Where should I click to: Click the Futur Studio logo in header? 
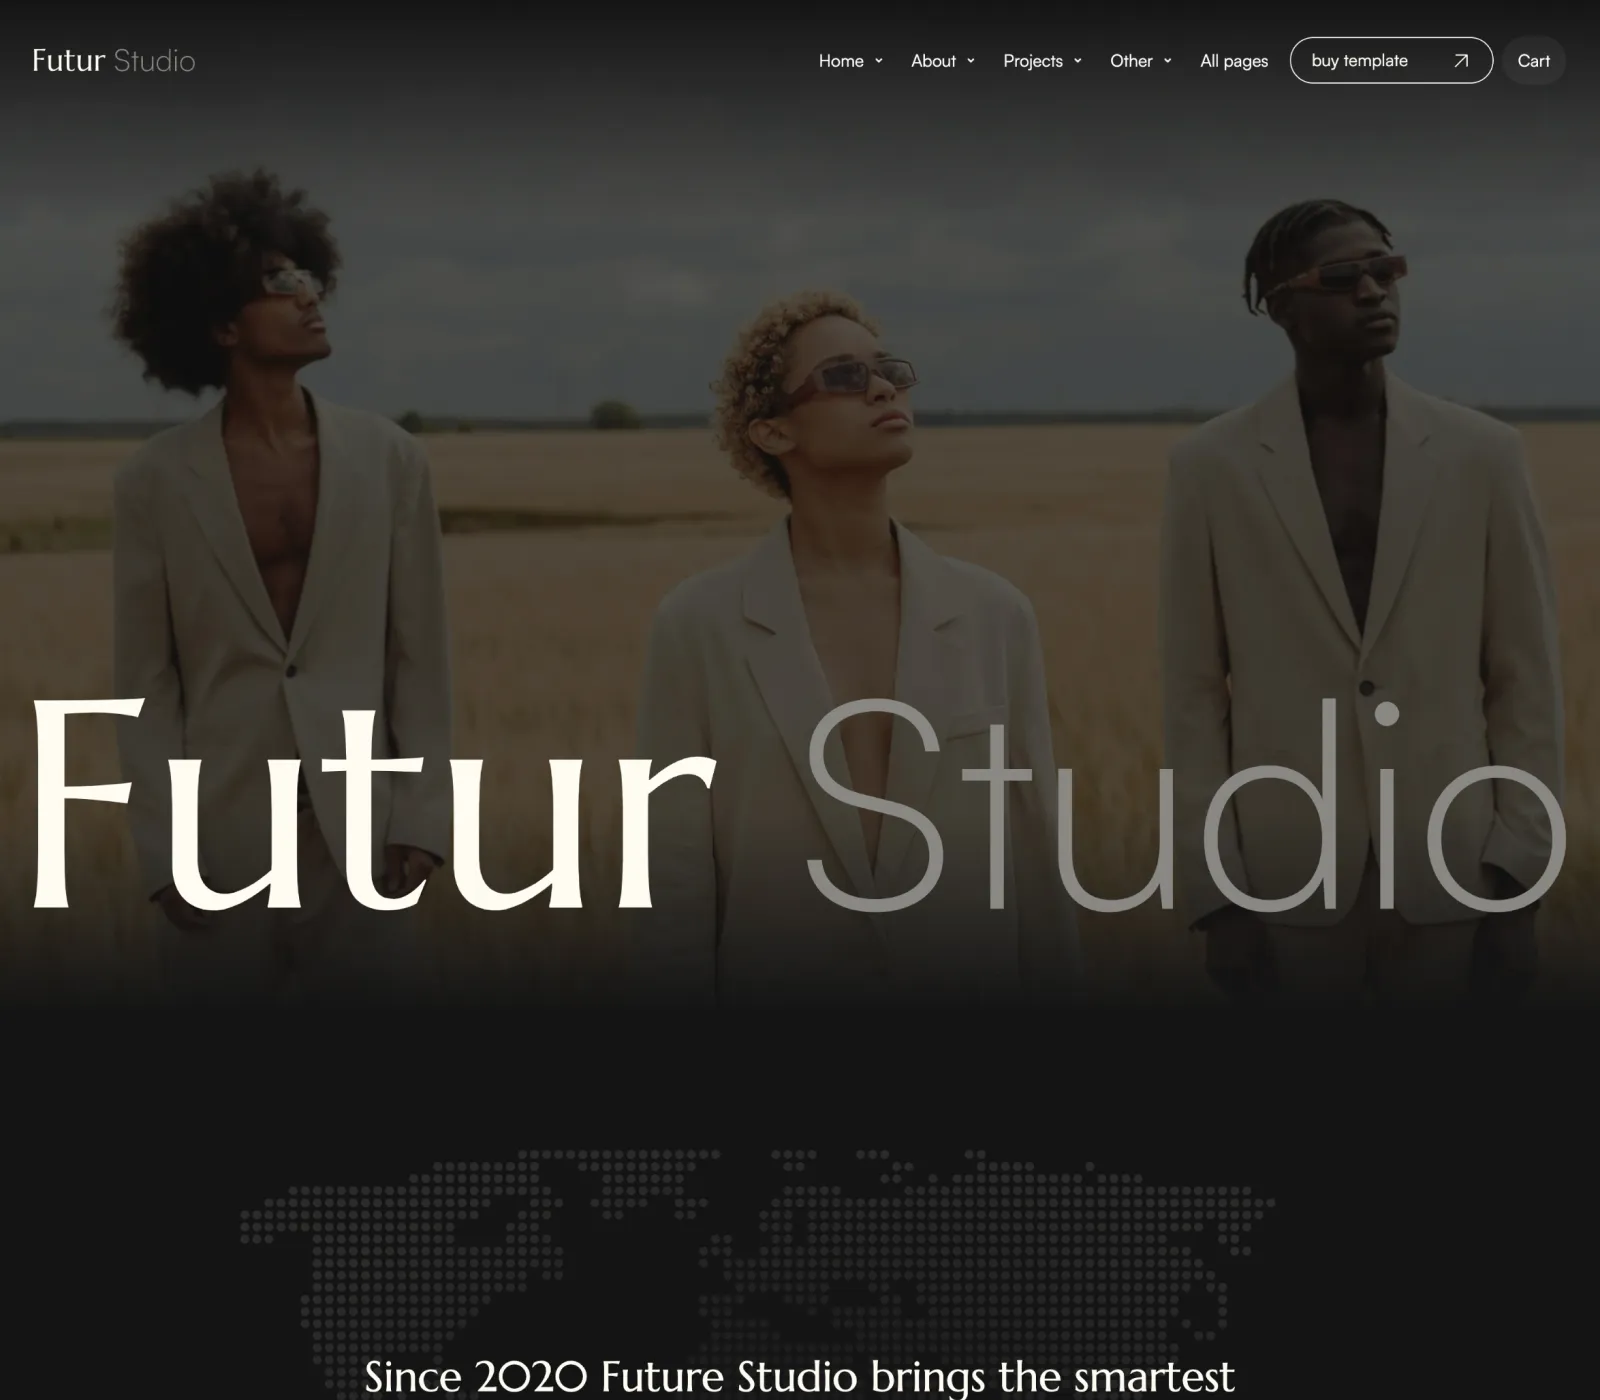tap(113, 61)
